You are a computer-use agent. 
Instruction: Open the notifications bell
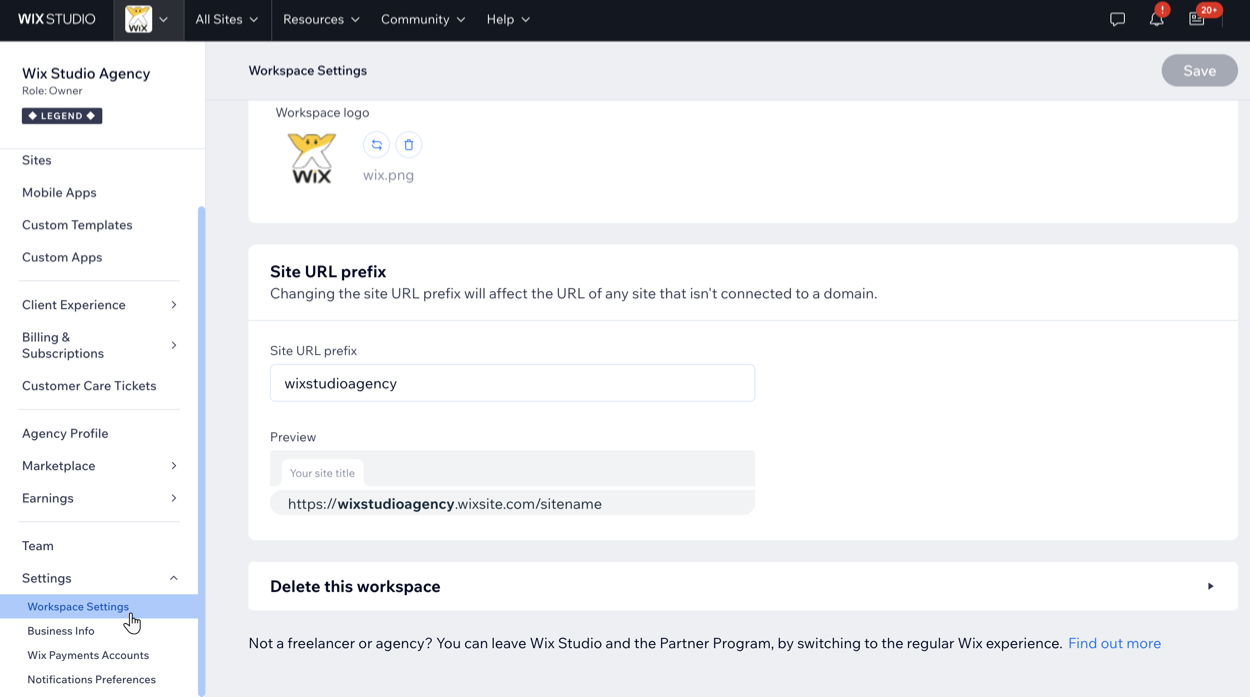(1156, 20)
